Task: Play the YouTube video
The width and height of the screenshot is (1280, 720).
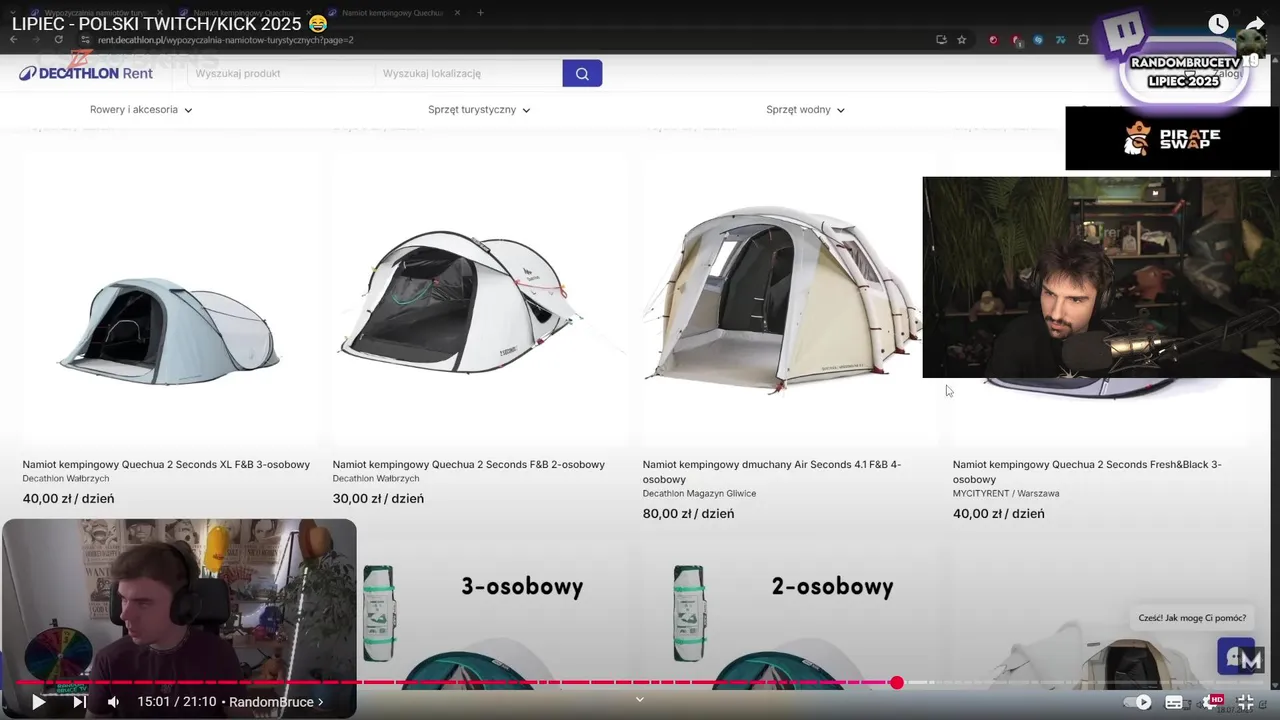Action: click(38, 702)
